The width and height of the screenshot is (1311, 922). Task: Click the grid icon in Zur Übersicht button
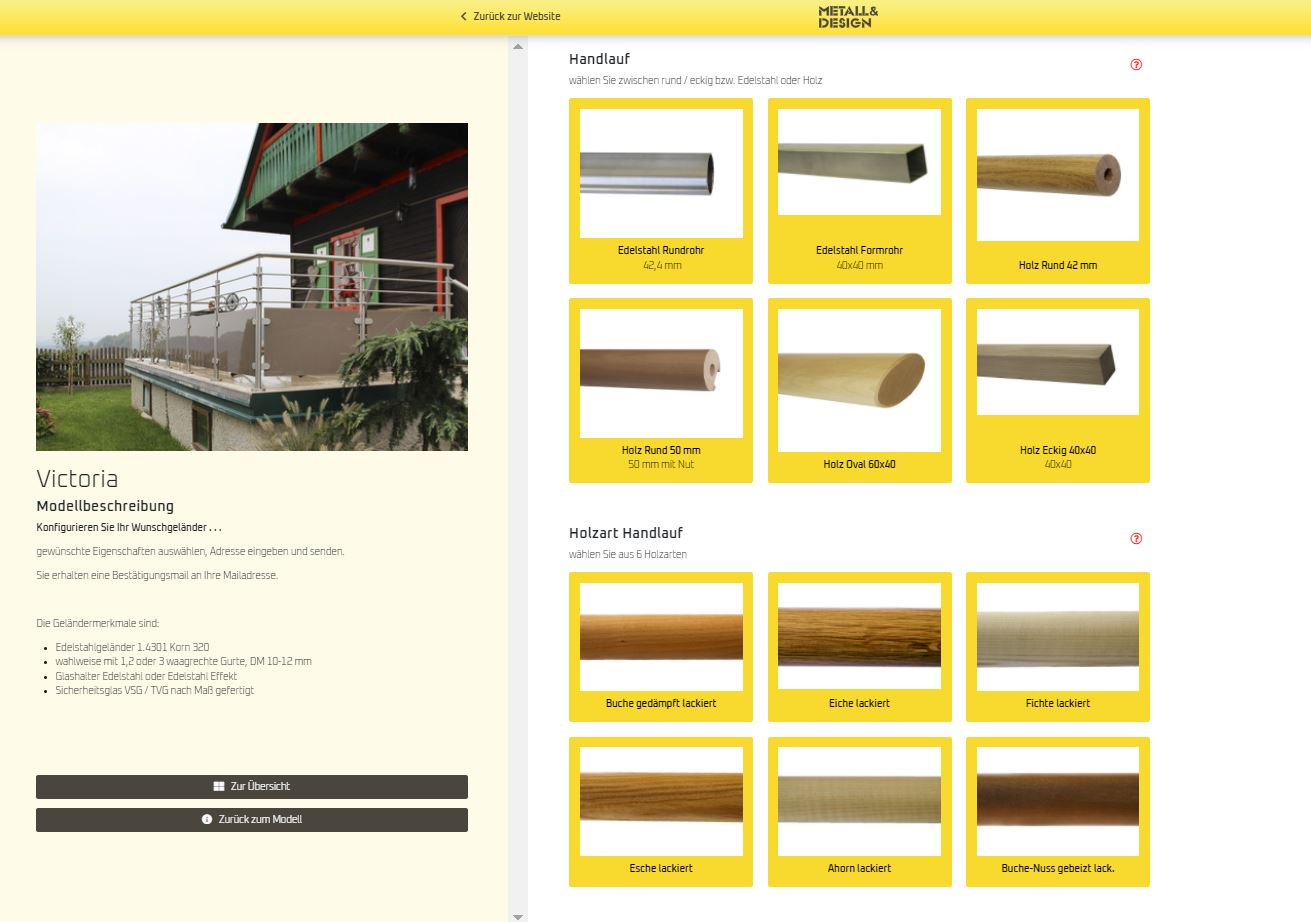[x=219, y=787]
